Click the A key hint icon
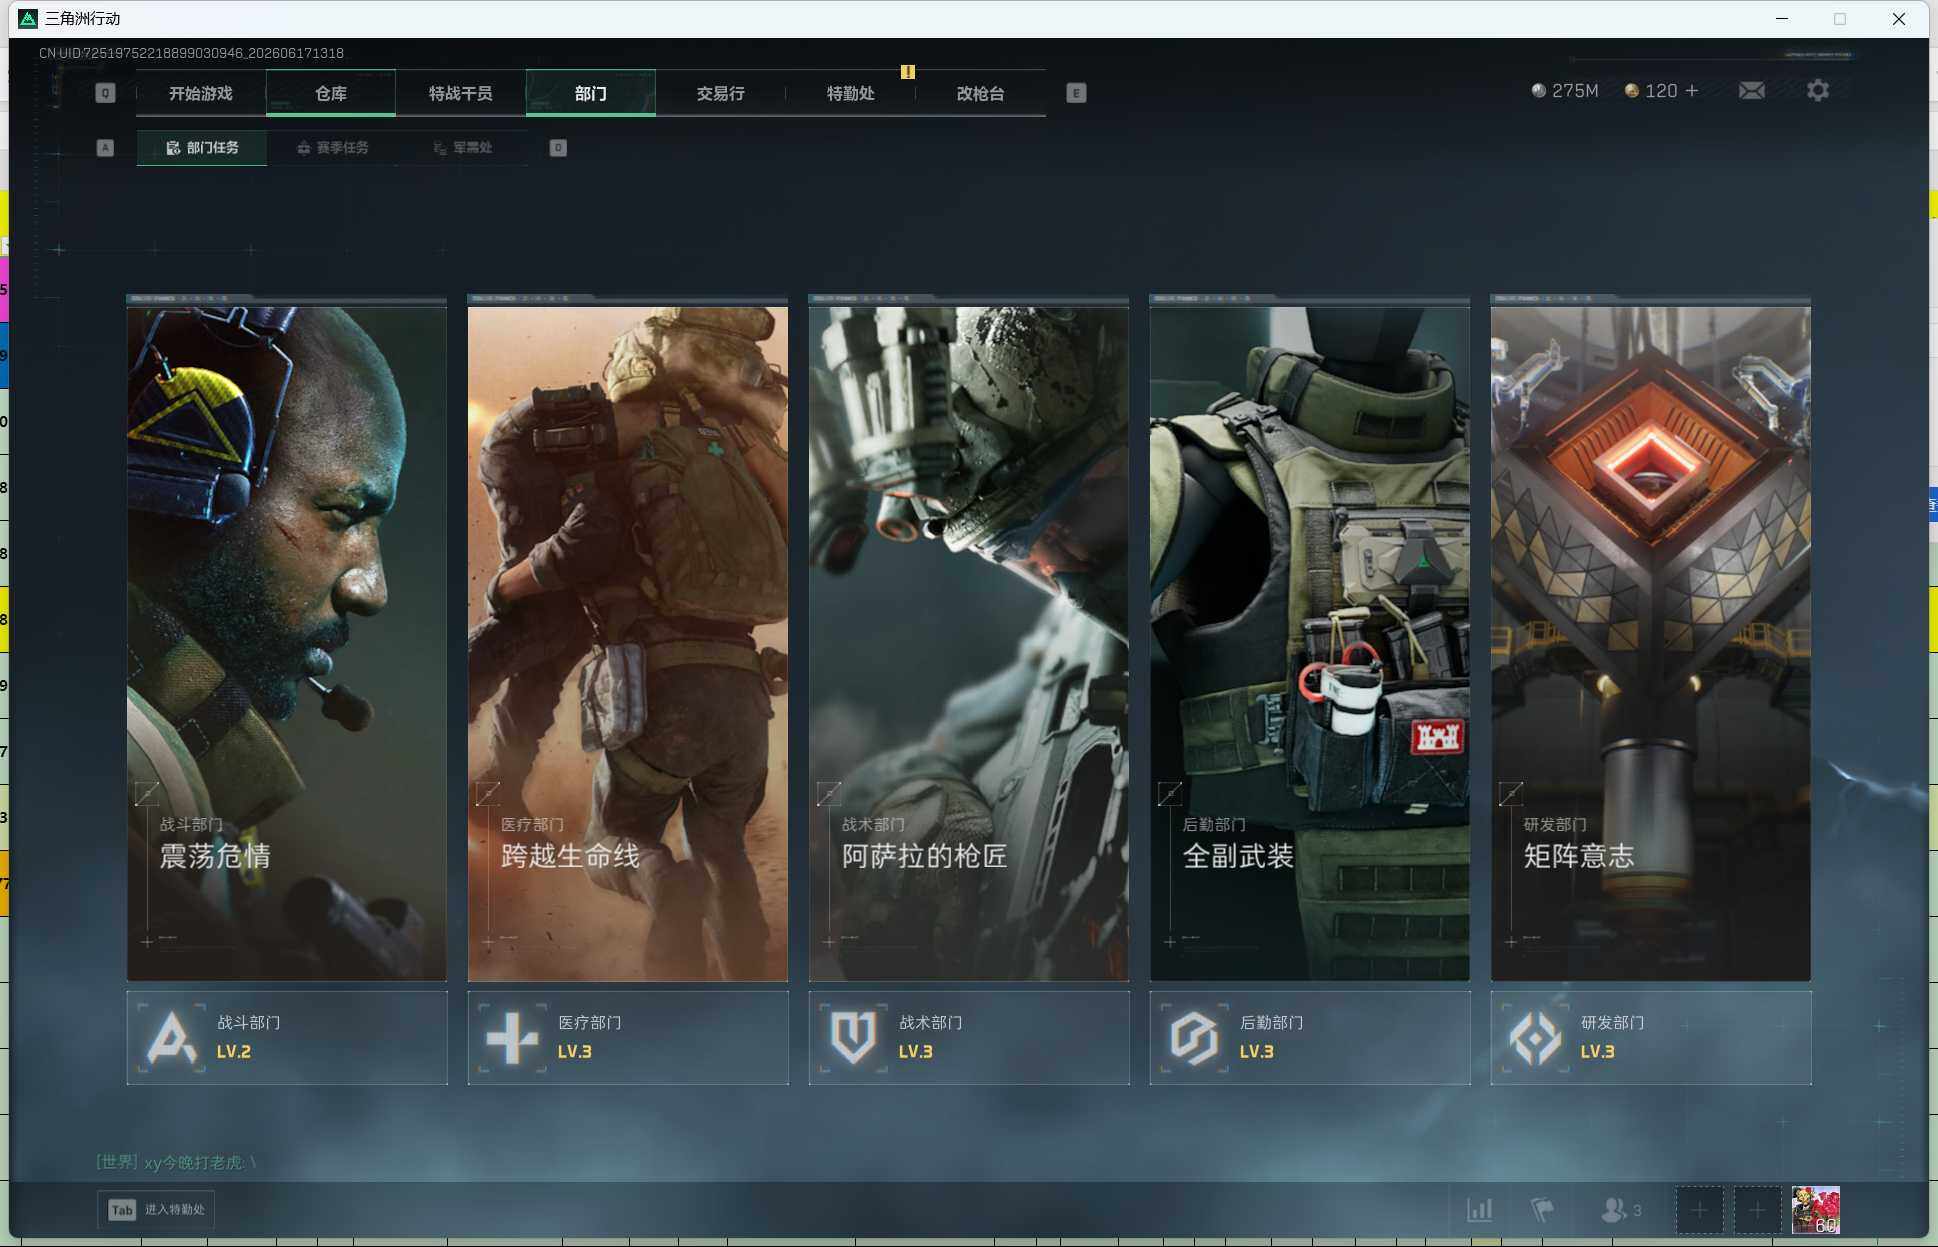This screenshot has width=1938, height=1247. click(x=105, y=148)
